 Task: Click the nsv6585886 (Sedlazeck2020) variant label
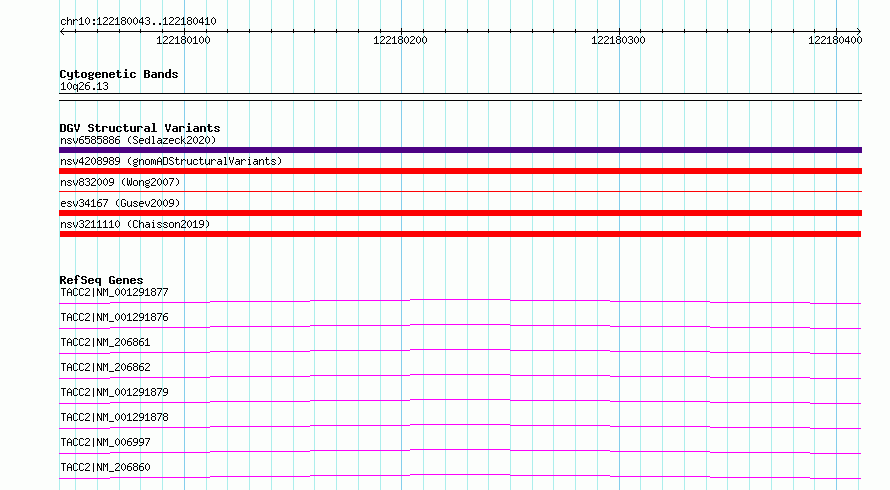click(138, 140)
